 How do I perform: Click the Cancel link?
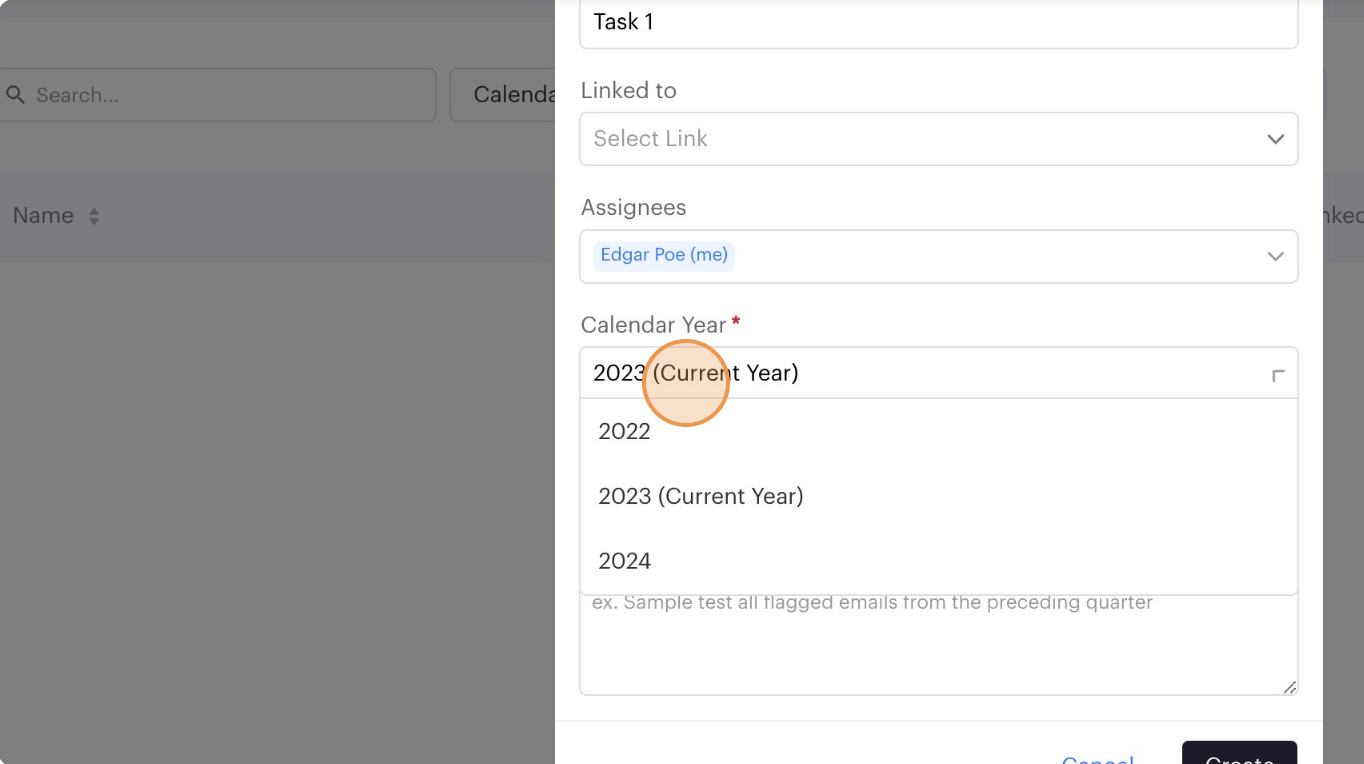1097,759
